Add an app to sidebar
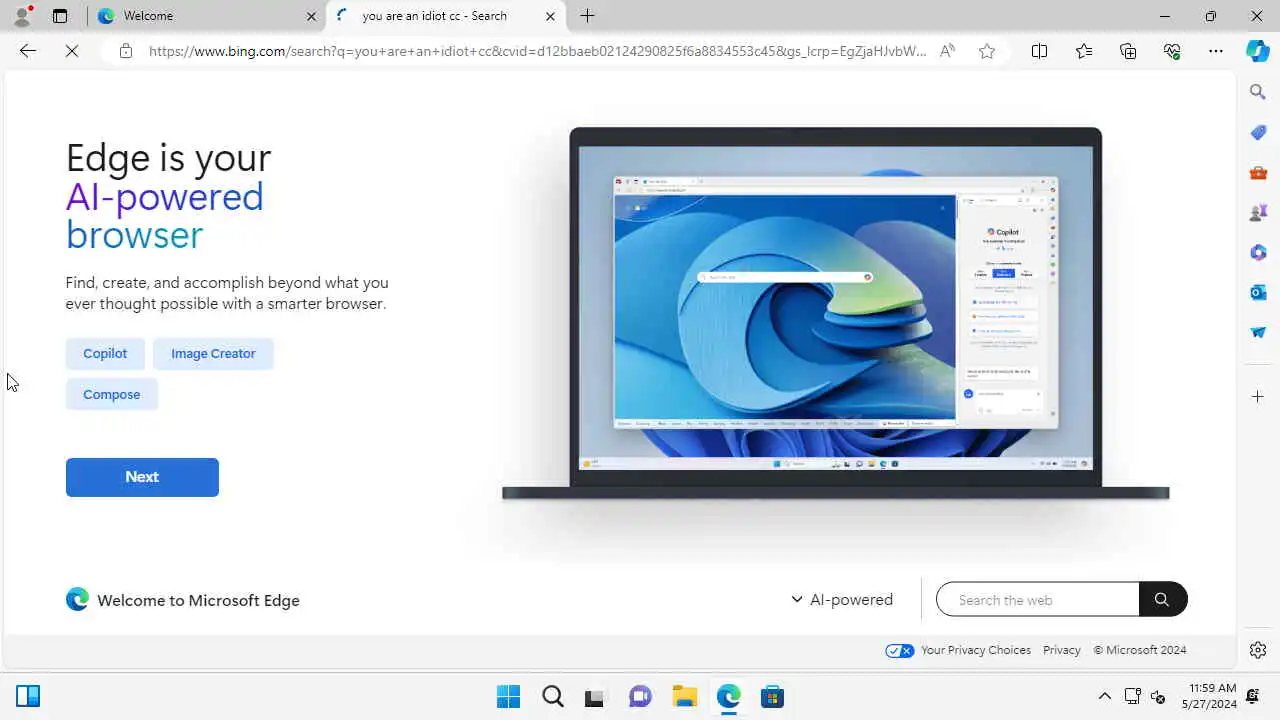This screenshot has width=1280, height=720. point(1258,397)
